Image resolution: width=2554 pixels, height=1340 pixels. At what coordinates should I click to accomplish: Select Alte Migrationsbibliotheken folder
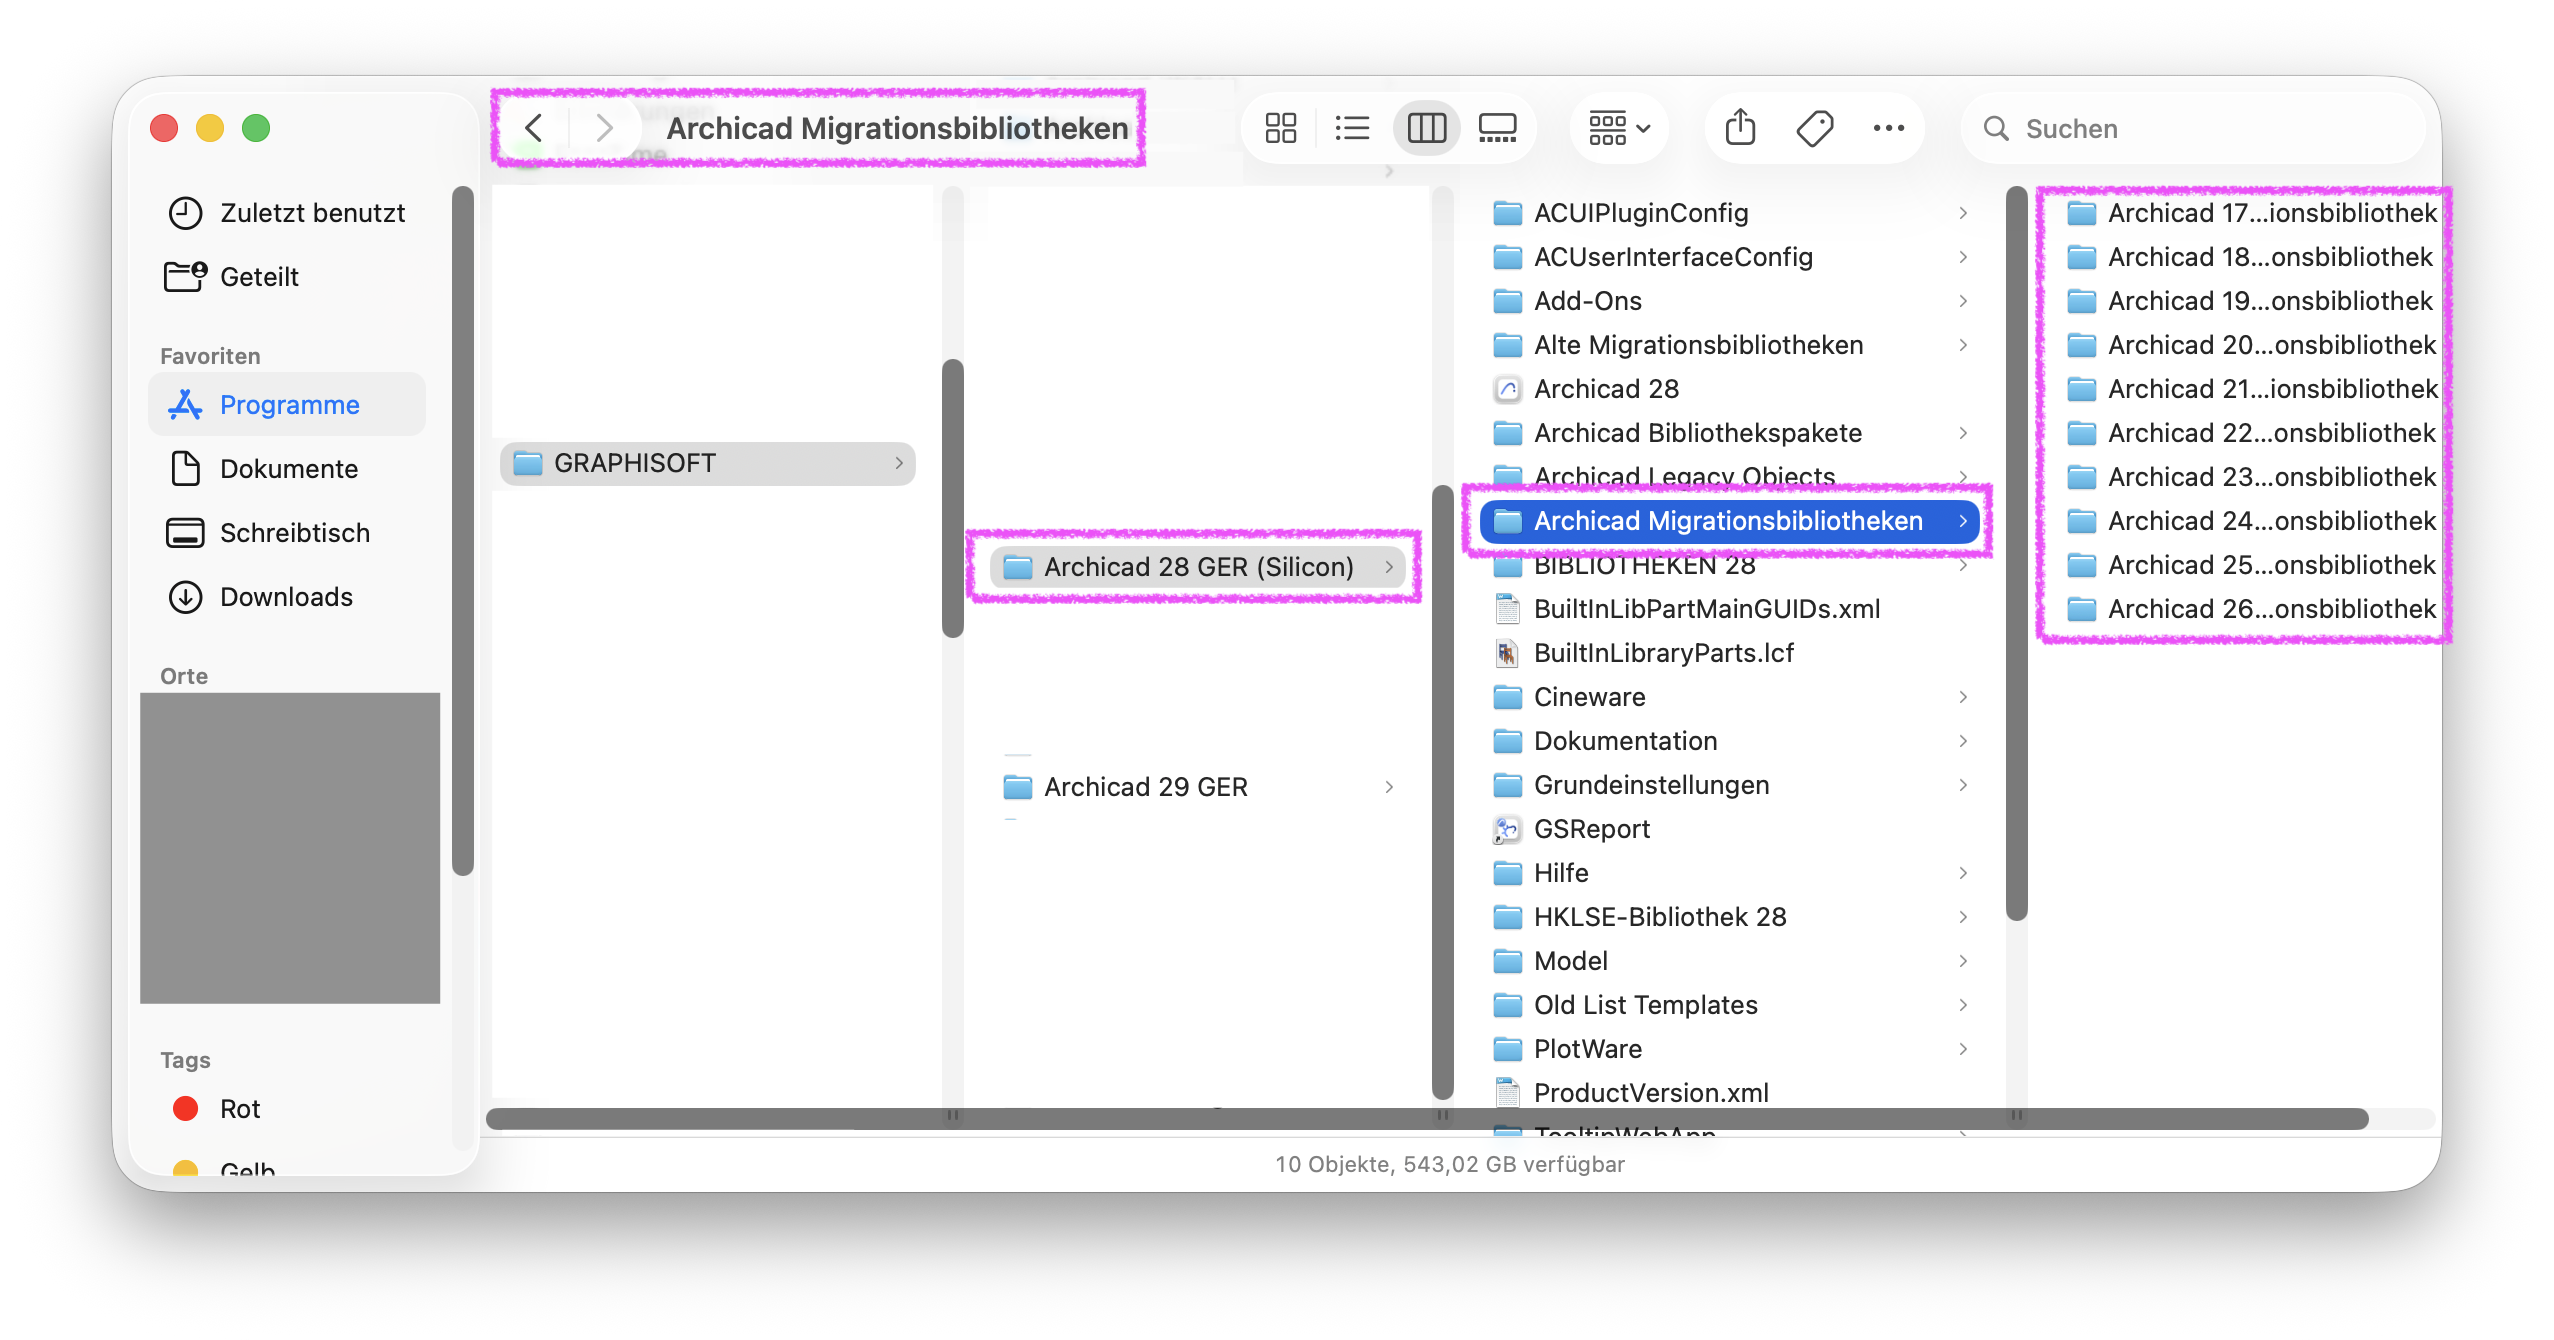[x=1730, y=345]
